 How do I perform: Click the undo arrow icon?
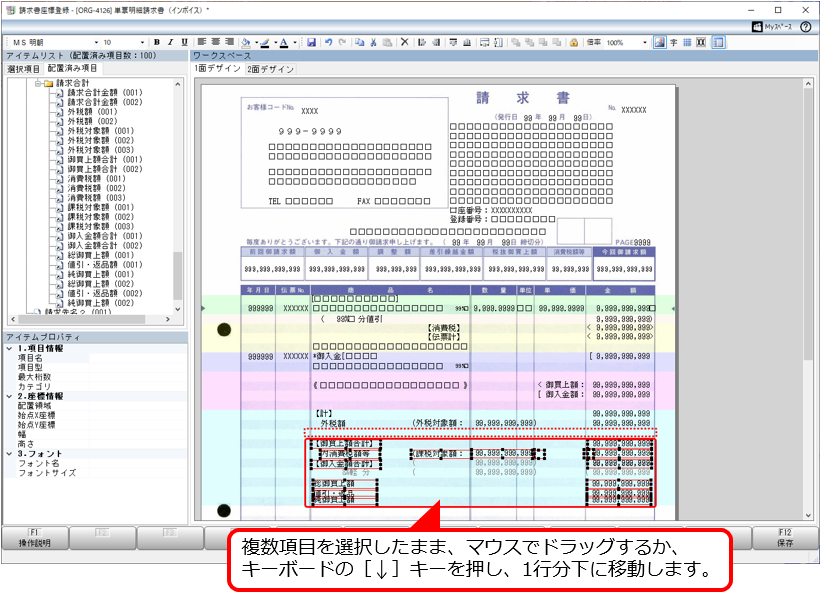coord(328,42)
